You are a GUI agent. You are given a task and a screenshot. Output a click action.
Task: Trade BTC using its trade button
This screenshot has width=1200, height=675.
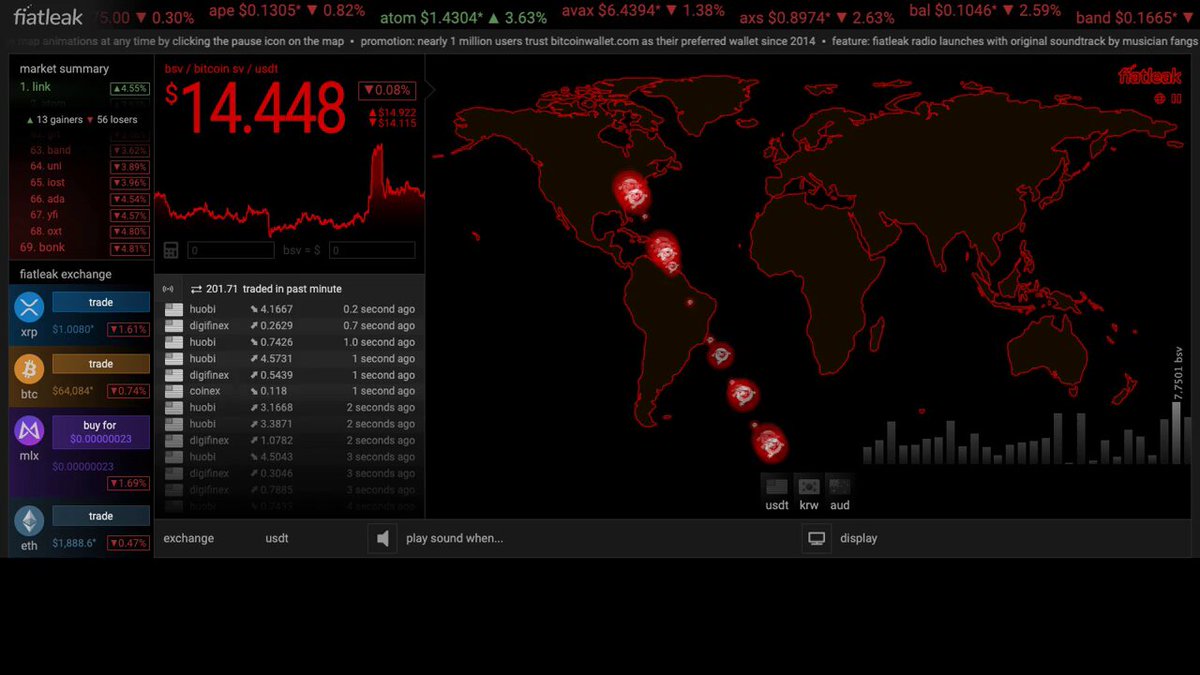pos(101,364)
